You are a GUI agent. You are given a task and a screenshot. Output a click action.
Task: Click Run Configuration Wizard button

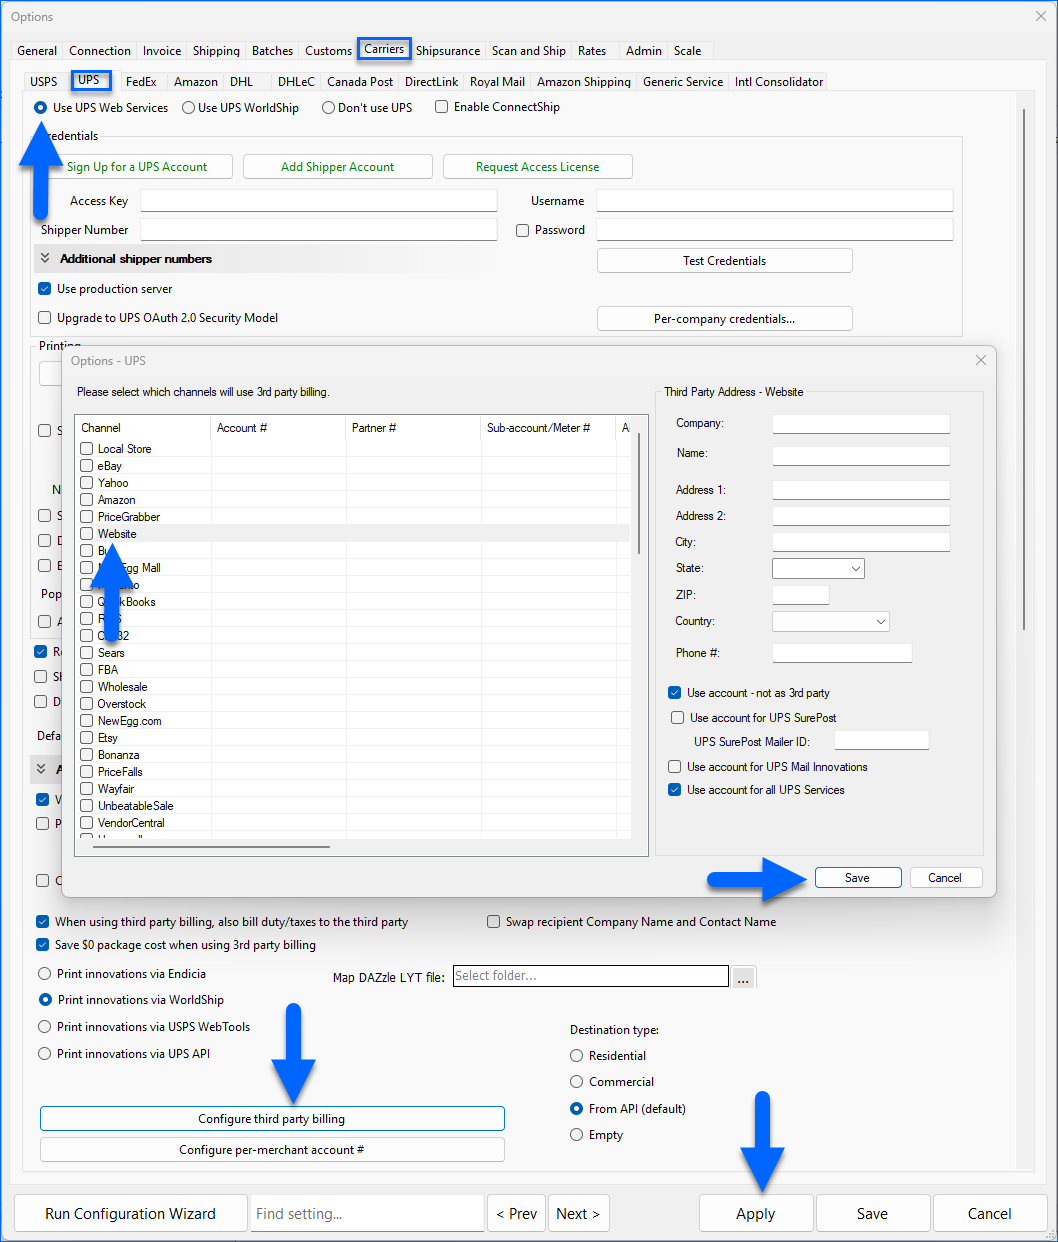tap(130, 1214)
